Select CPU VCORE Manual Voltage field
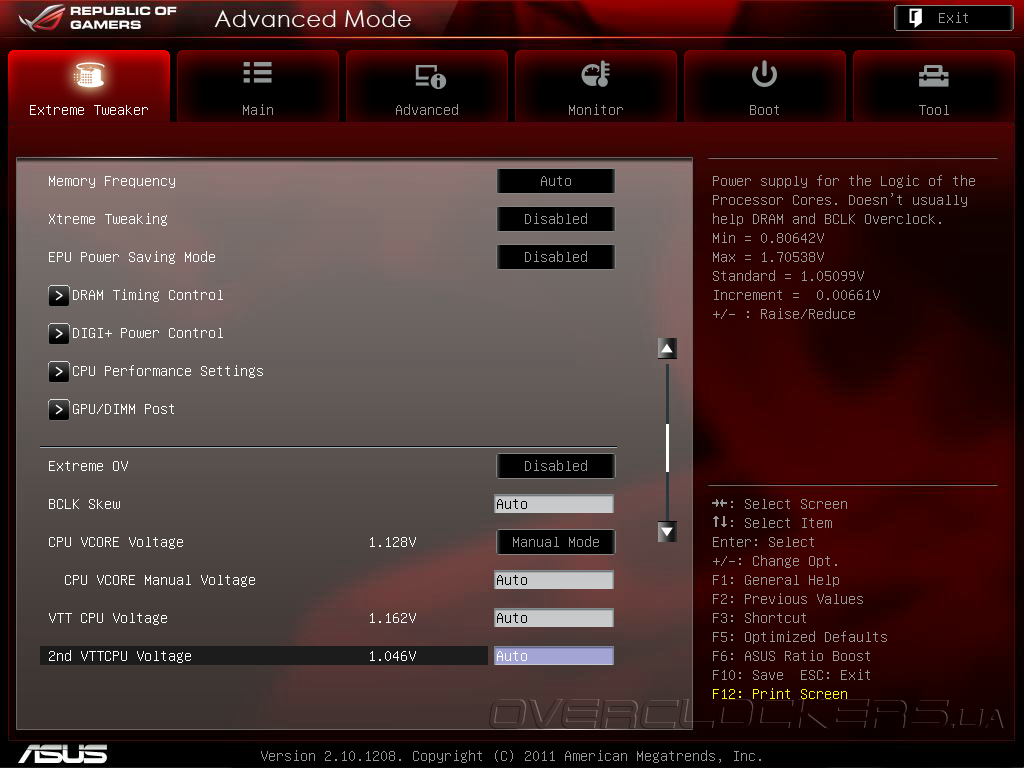The image size is (1024, 768). (554, 579)
